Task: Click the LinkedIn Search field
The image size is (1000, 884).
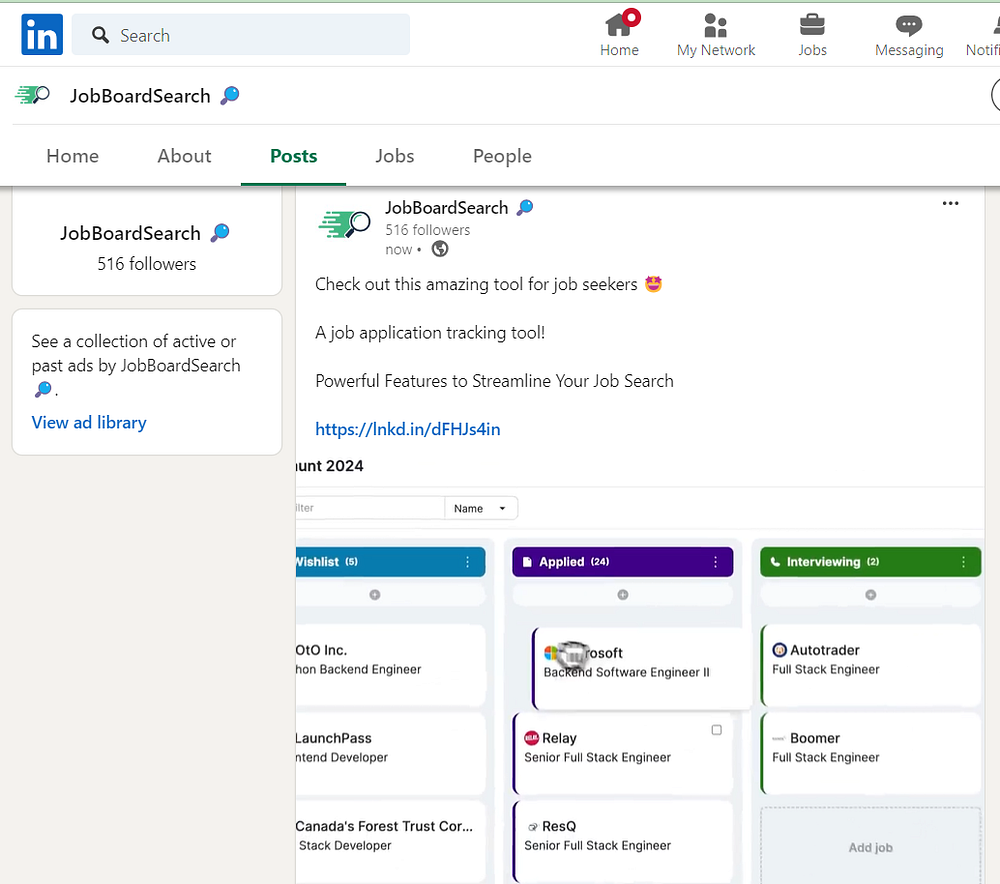Action: coord(240,35)
